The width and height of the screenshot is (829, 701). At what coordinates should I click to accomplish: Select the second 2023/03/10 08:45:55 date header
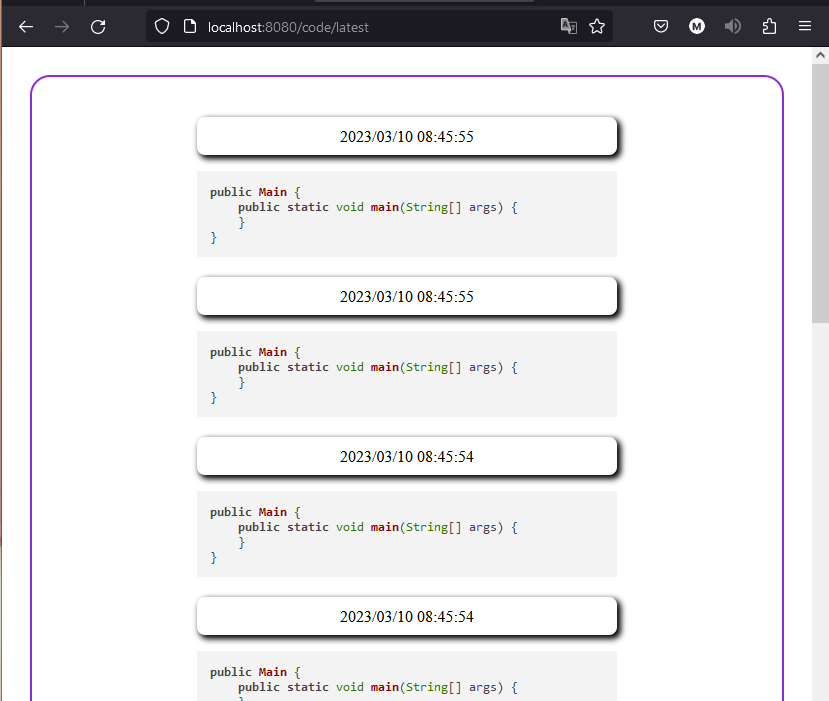pyautogui.click(x=407, y=297)
